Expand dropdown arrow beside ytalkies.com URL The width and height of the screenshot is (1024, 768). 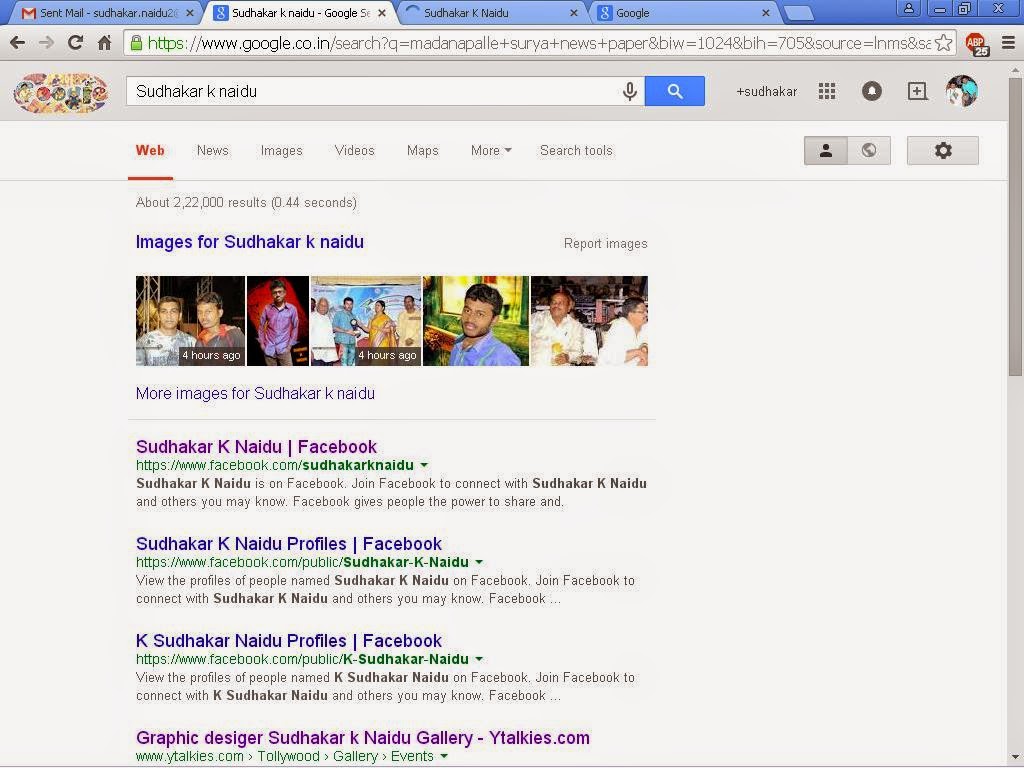pos(444,756)
